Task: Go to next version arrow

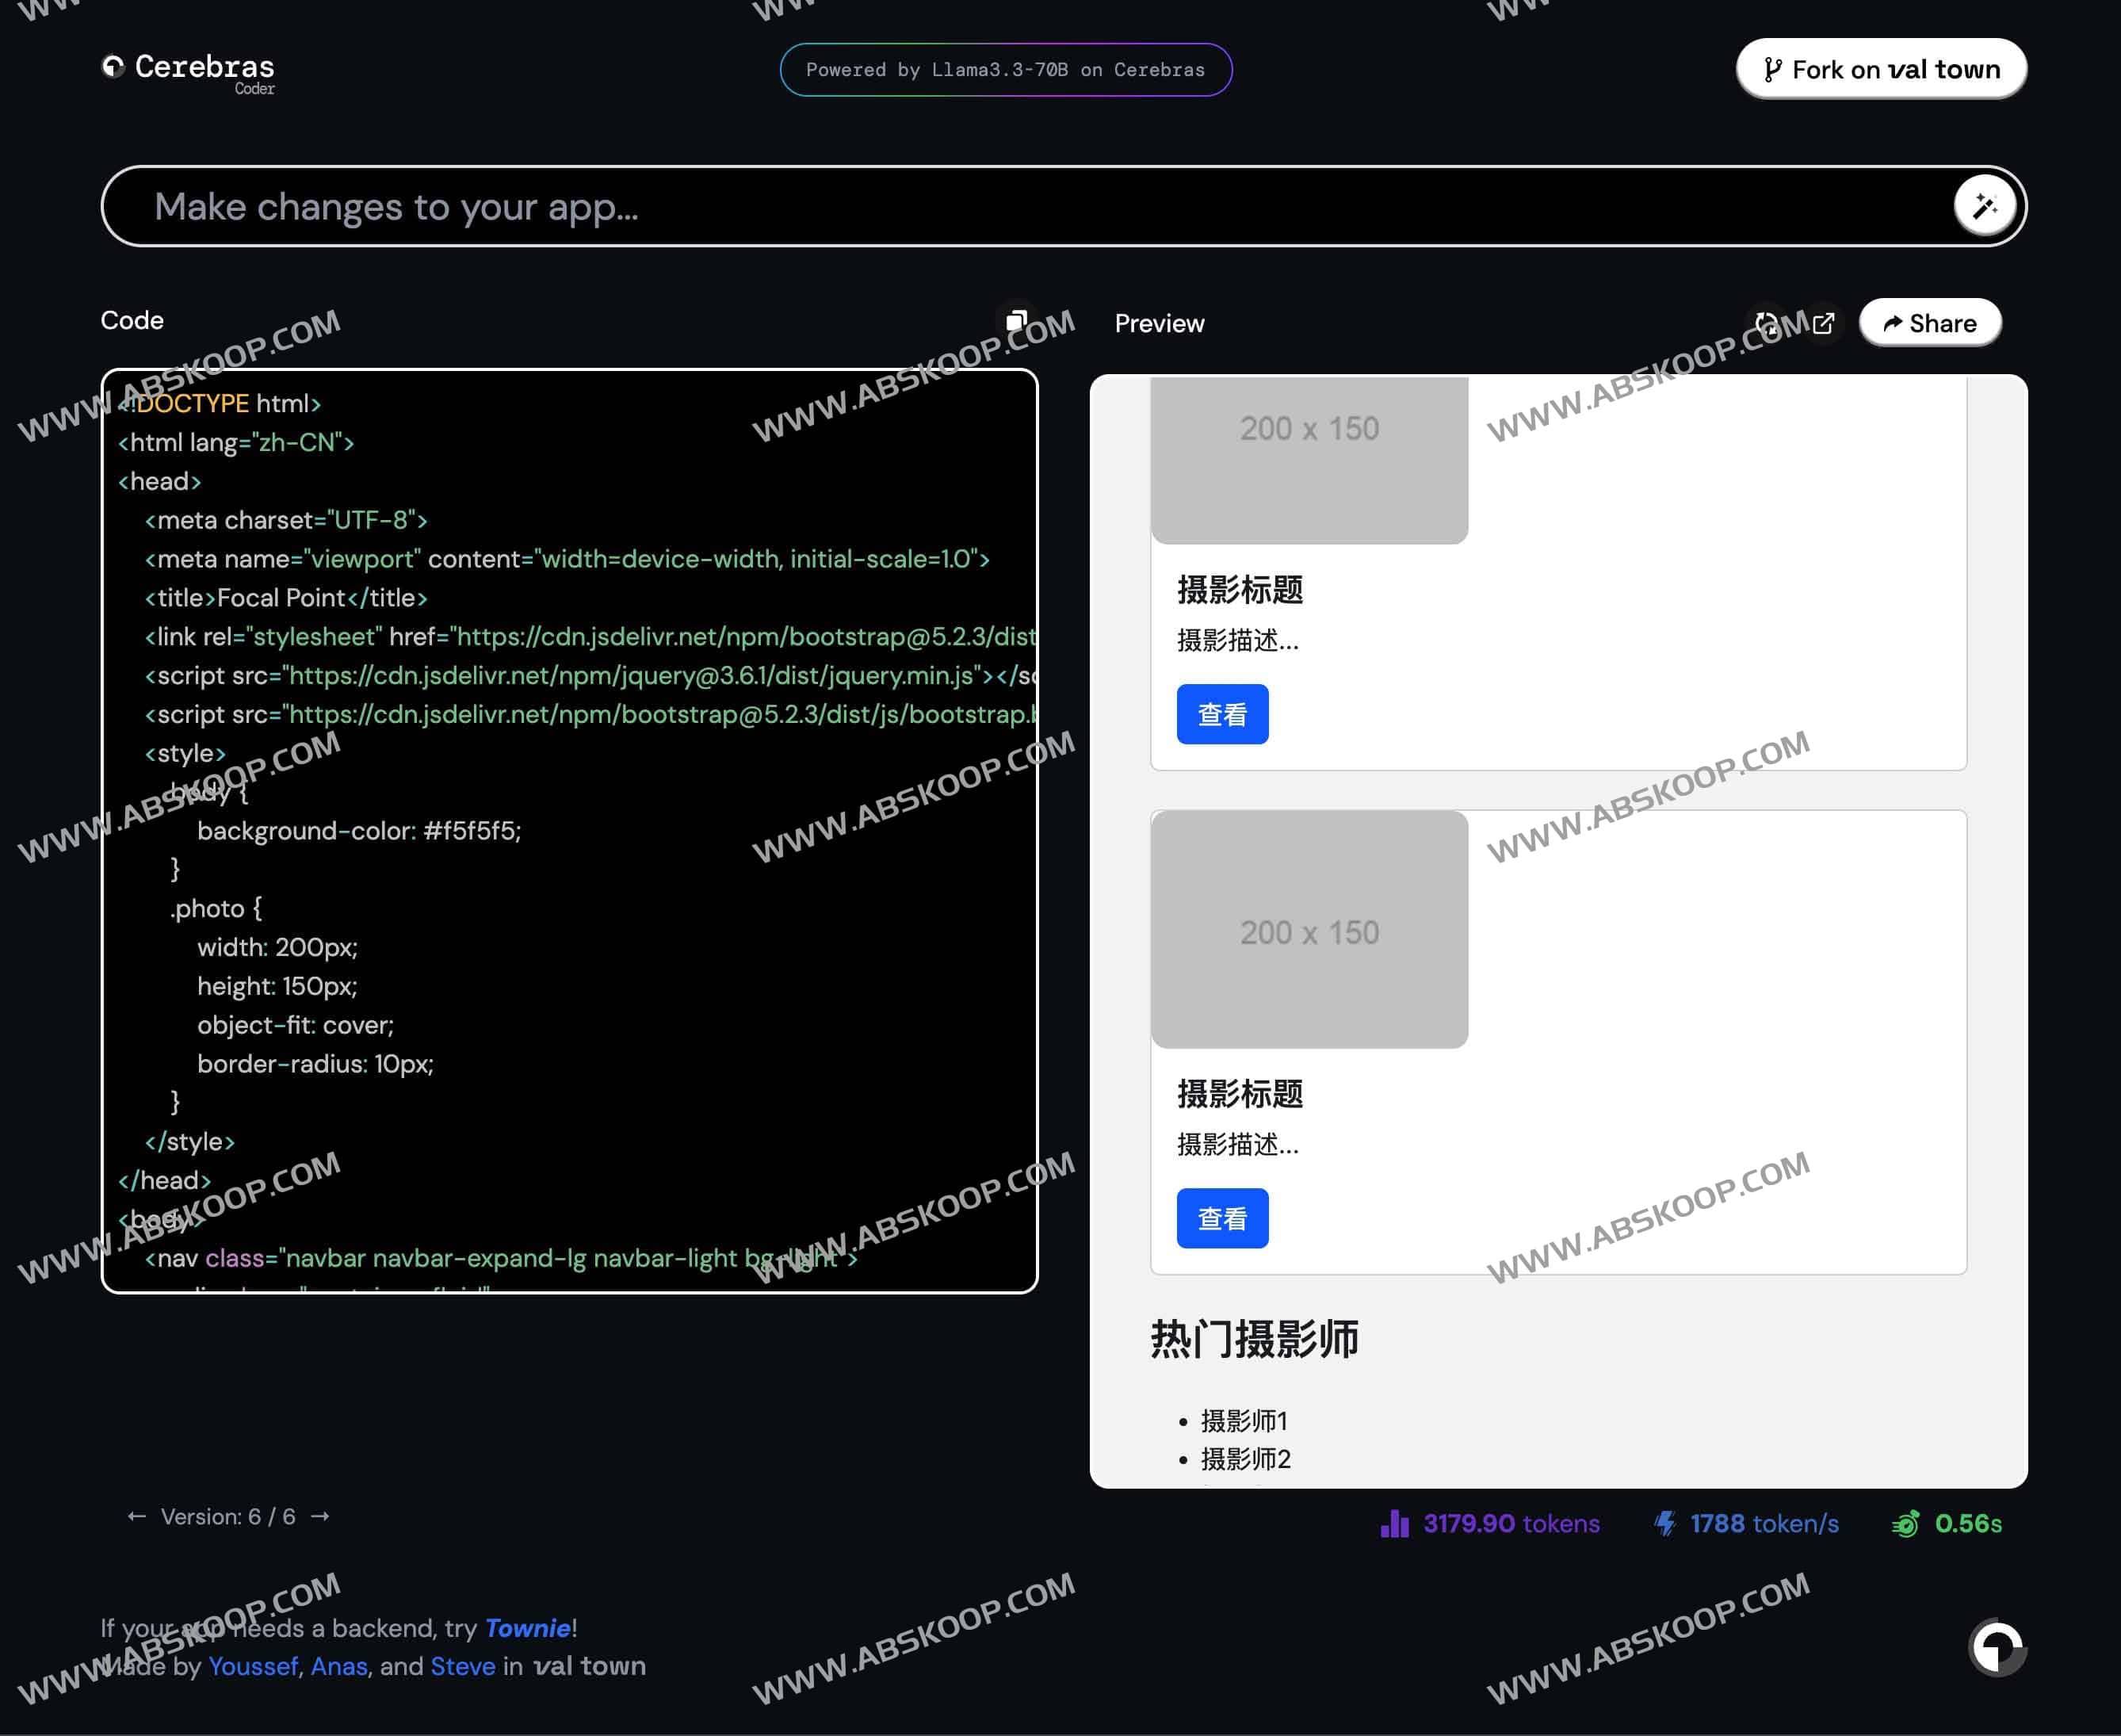Action: [320, 1517]
